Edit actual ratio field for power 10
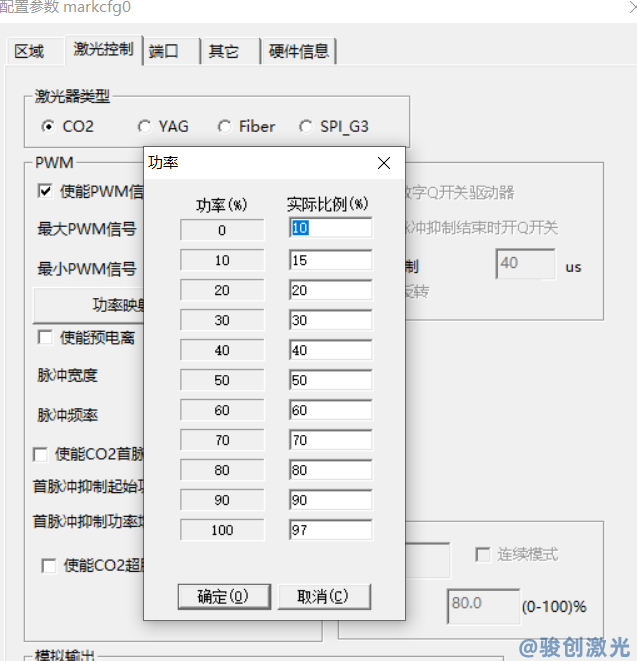The height and width of the screenshot is (661, 637). pyautogui.click(x=331, y=260)
